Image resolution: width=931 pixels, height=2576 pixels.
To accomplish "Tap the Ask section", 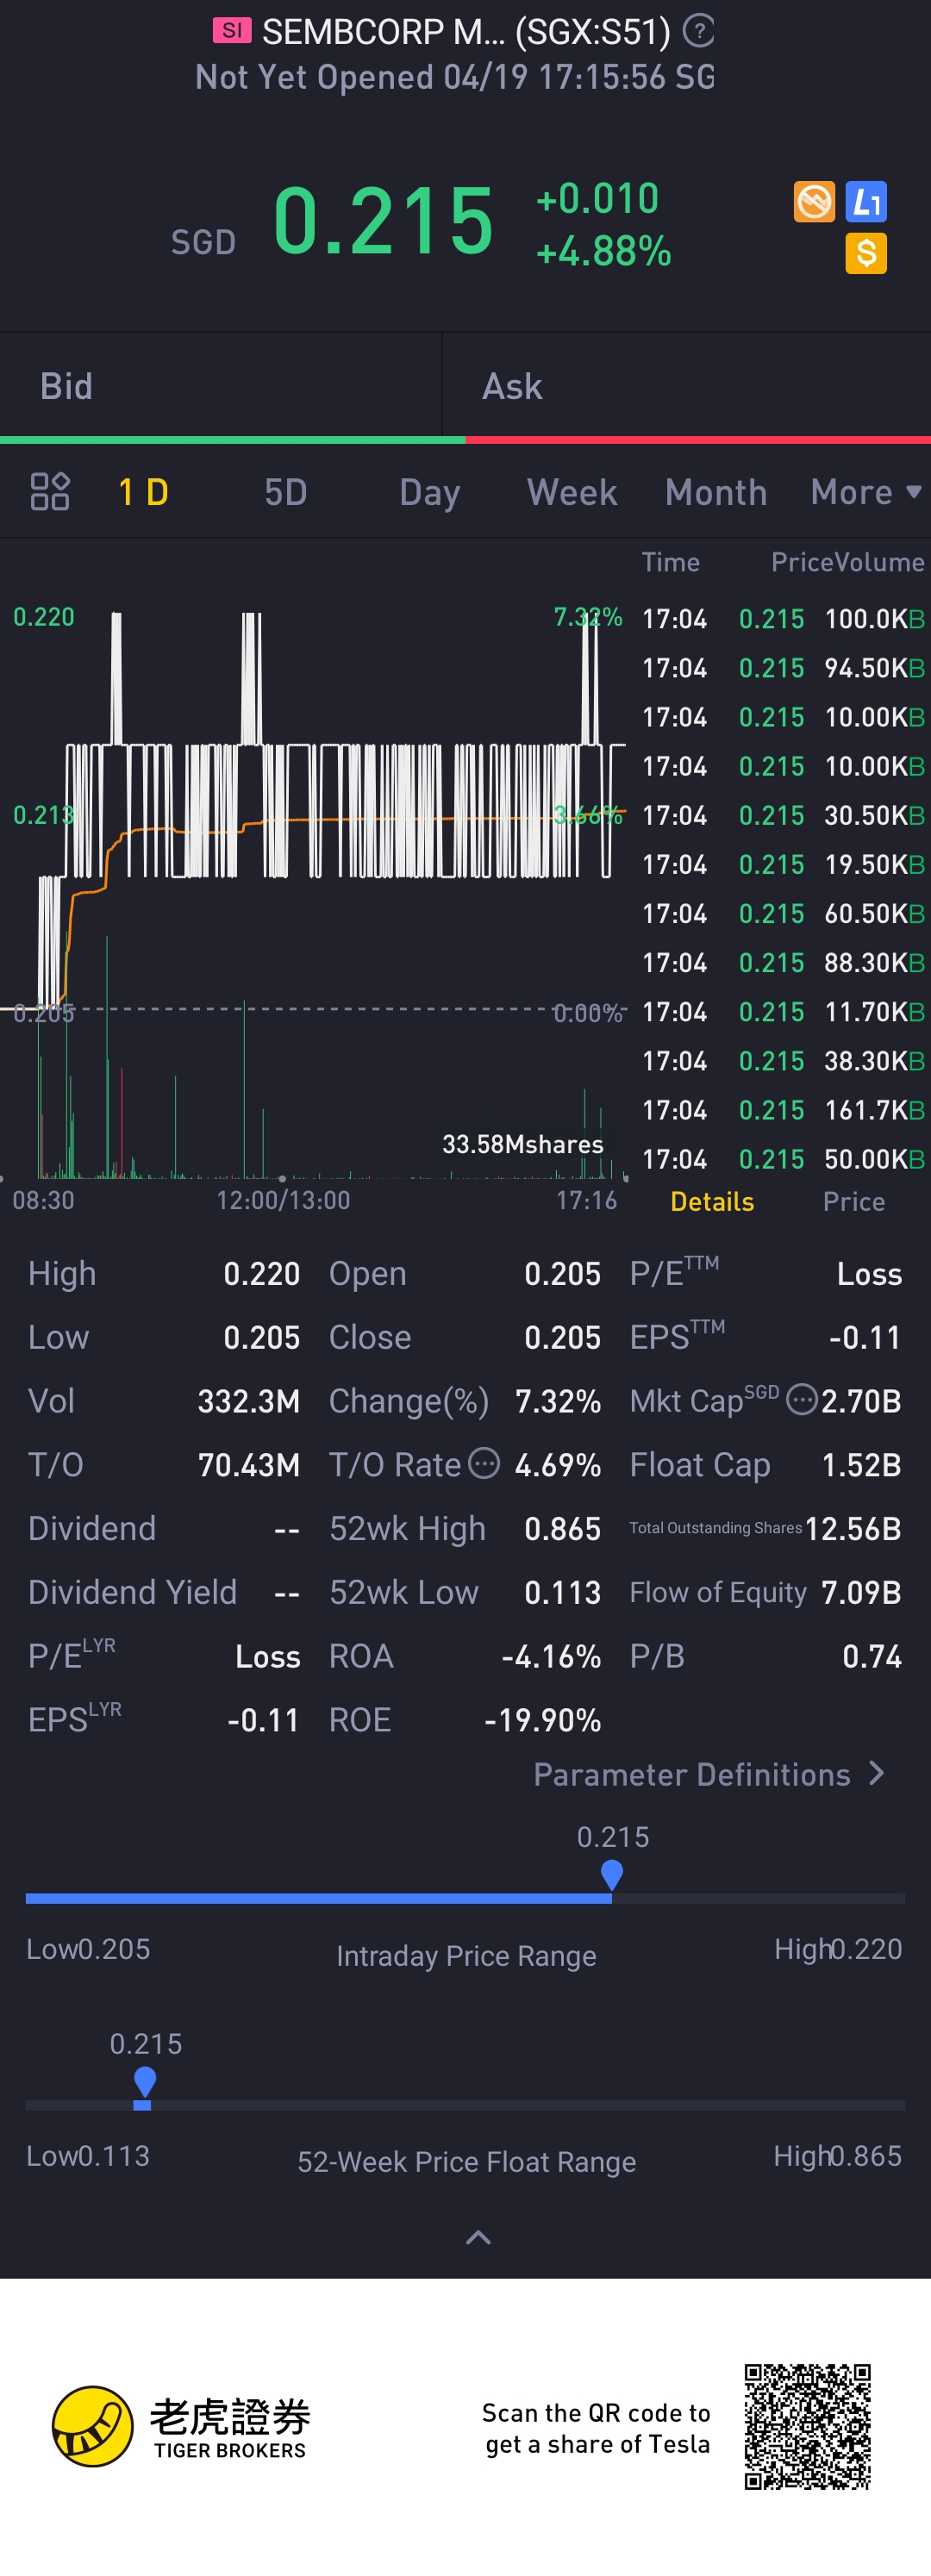I will point(686,387).
